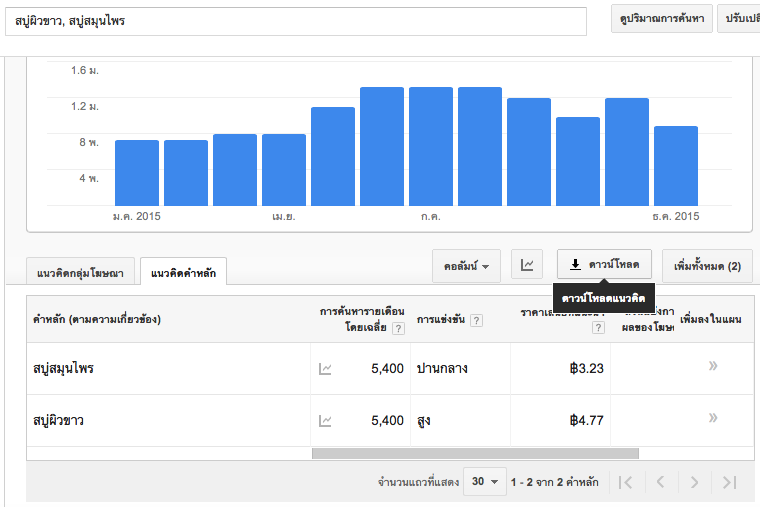Open the คอลัมน์ columns dropdown
760x507 pixels.
466,266
